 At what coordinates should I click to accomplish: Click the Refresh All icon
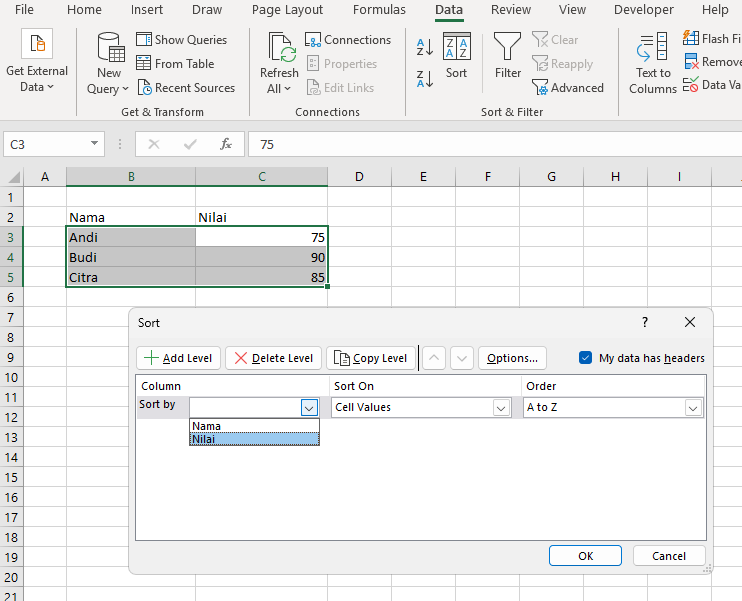279,62
